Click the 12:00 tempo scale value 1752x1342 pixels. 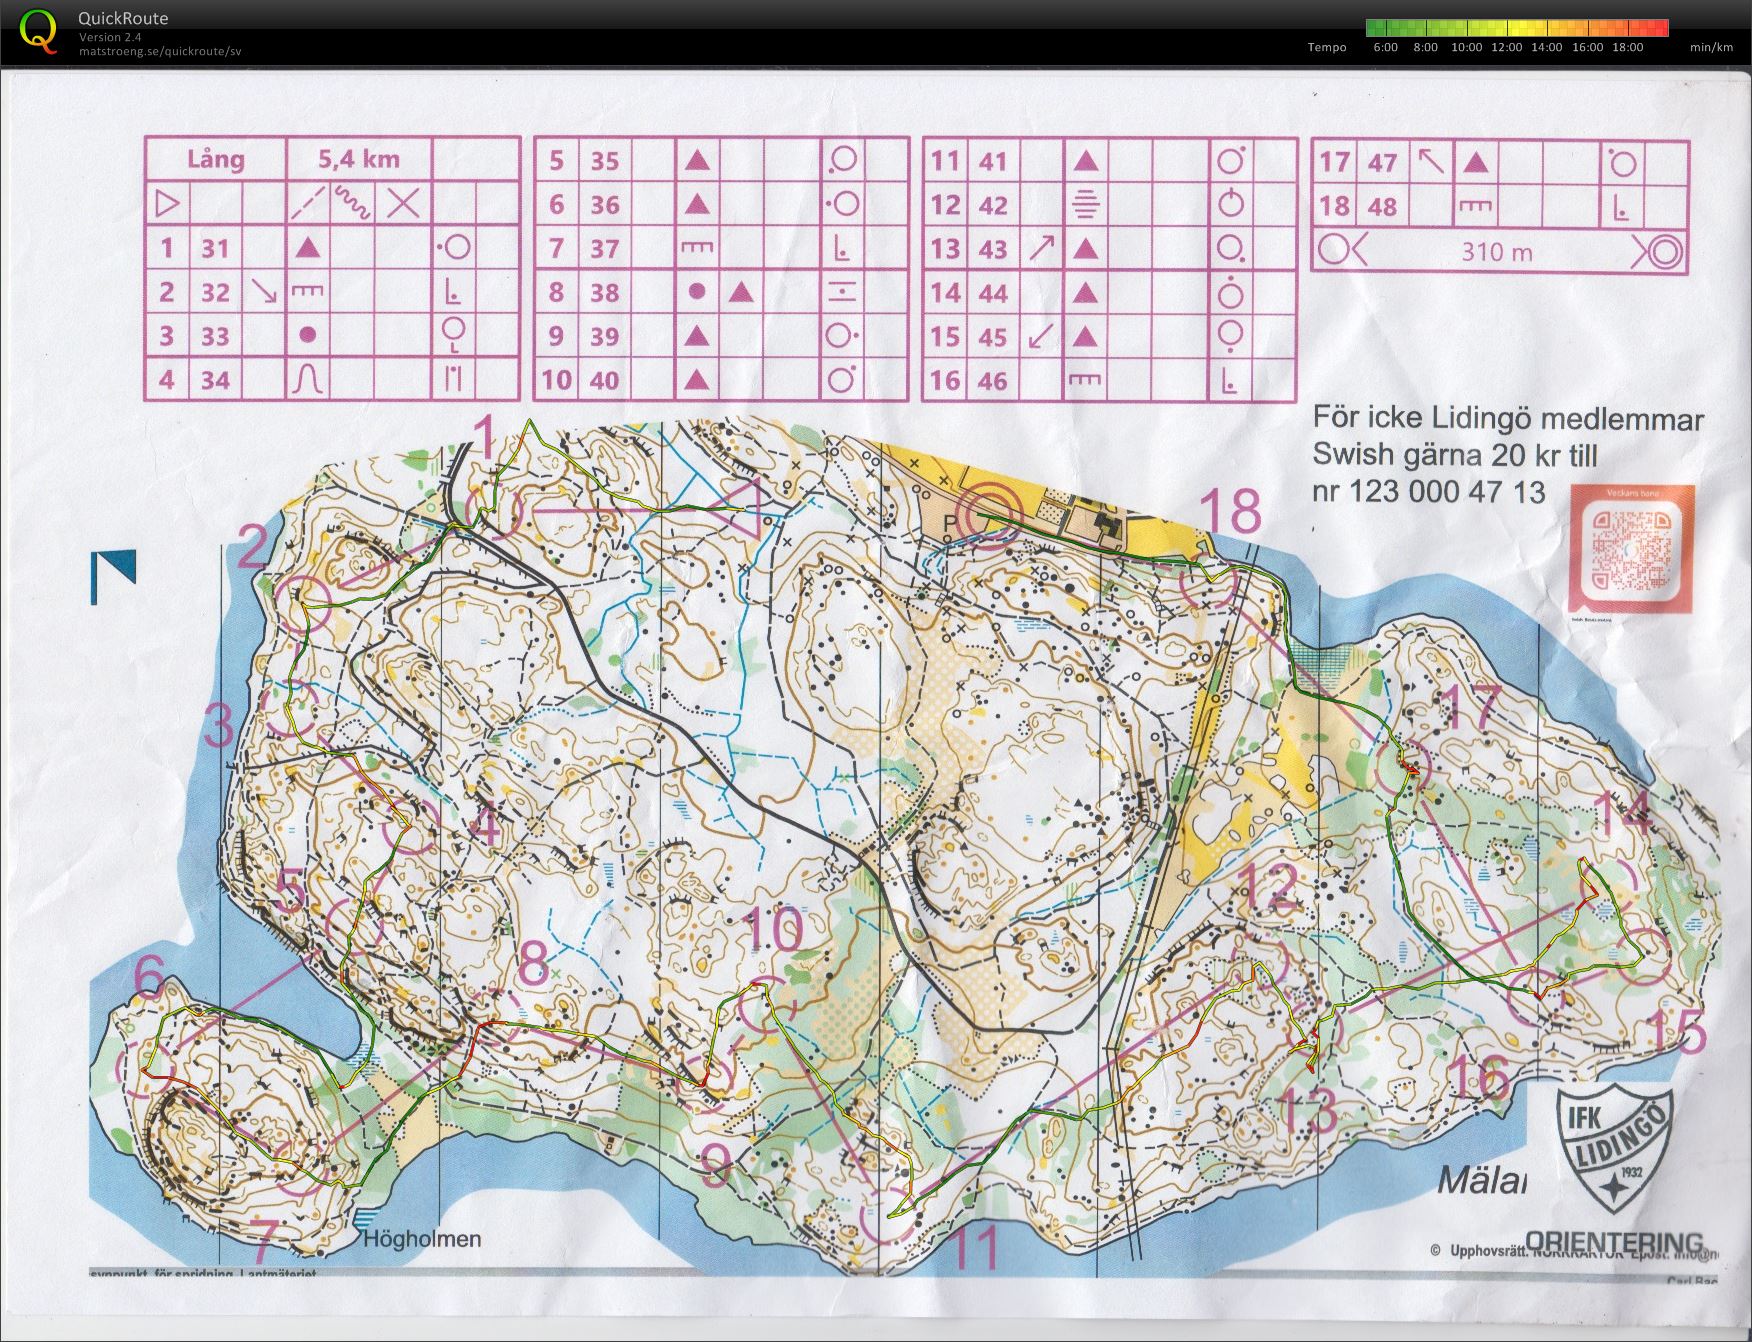click(1506, 47)
